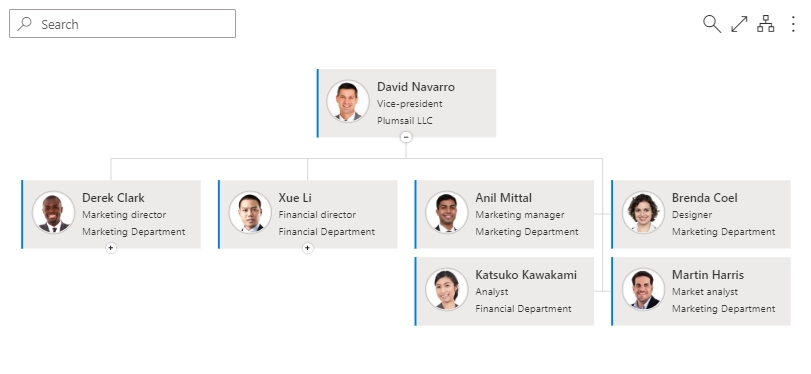
Task: Click Katsuko Kawakami's profile photo
Action: pyautogui.click(x=446, y=290)
